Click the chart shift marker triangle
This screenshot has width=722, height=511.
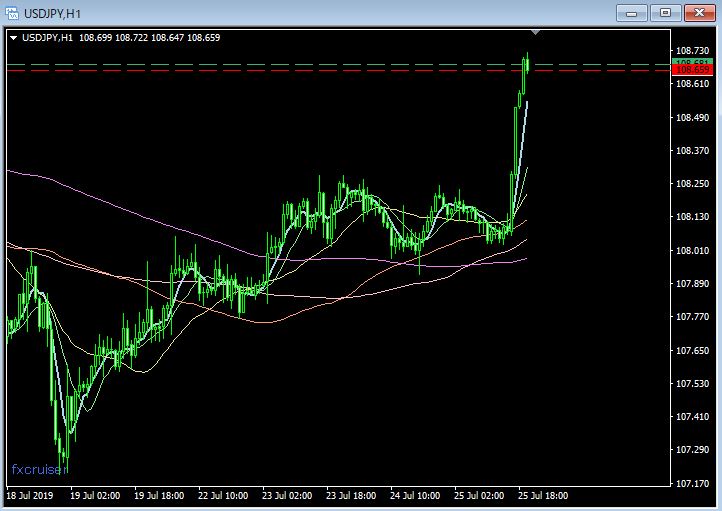(535, 32)
